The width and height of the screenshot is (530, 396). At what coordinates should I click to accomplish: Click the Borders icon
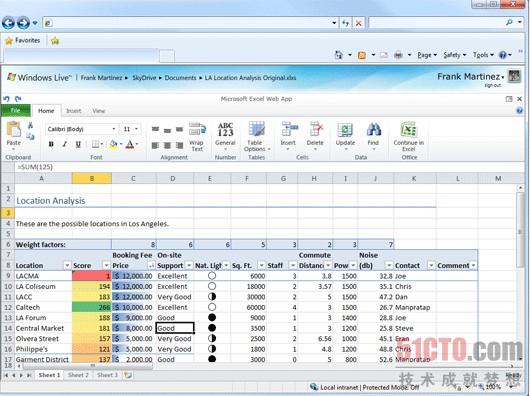click(96, 144)
